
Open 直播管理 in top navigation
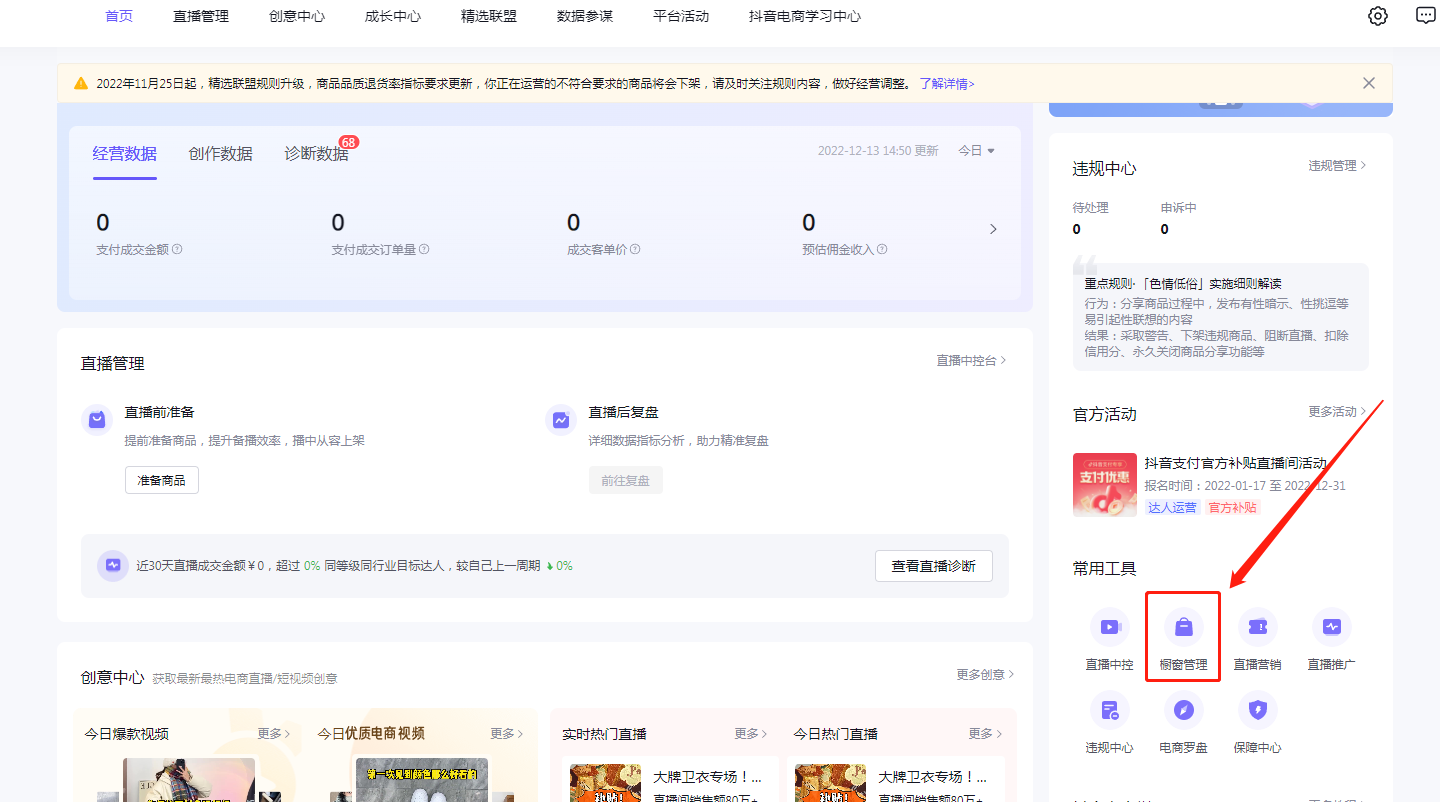tap(201, 16)
